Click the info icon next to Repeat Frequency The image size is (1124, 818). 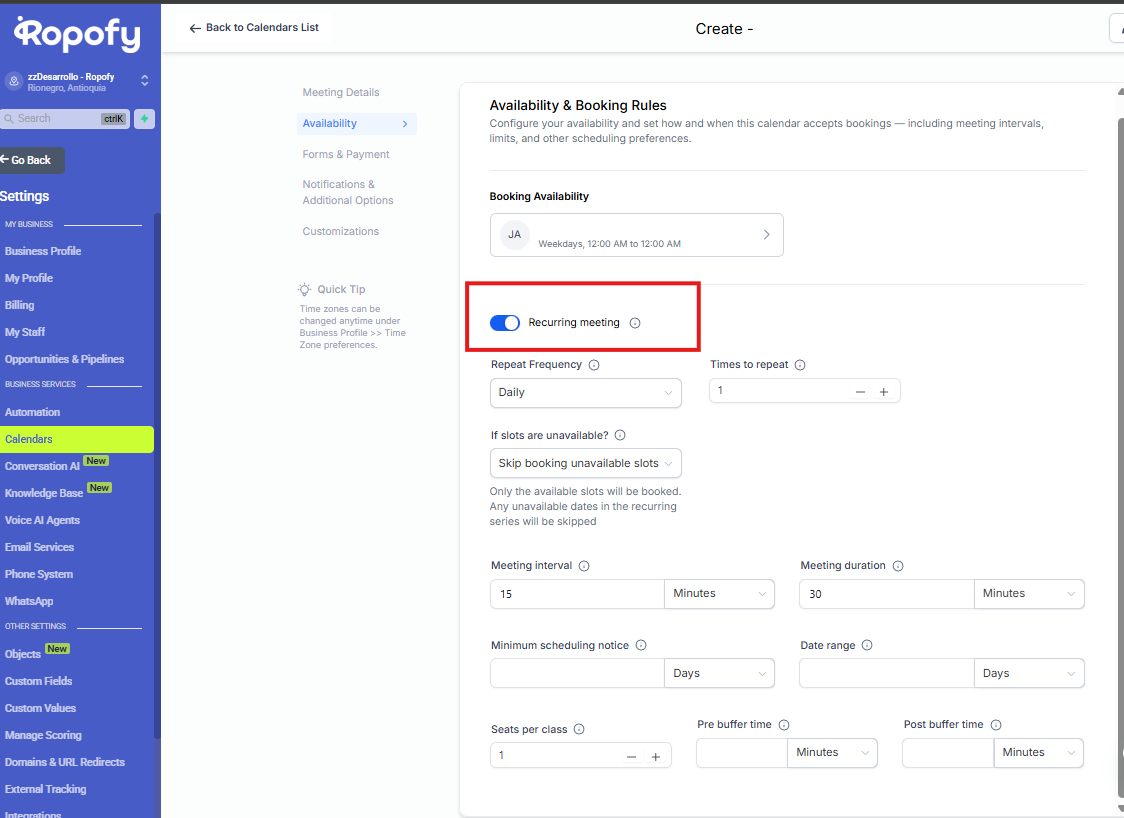click(x=594, y=365)
